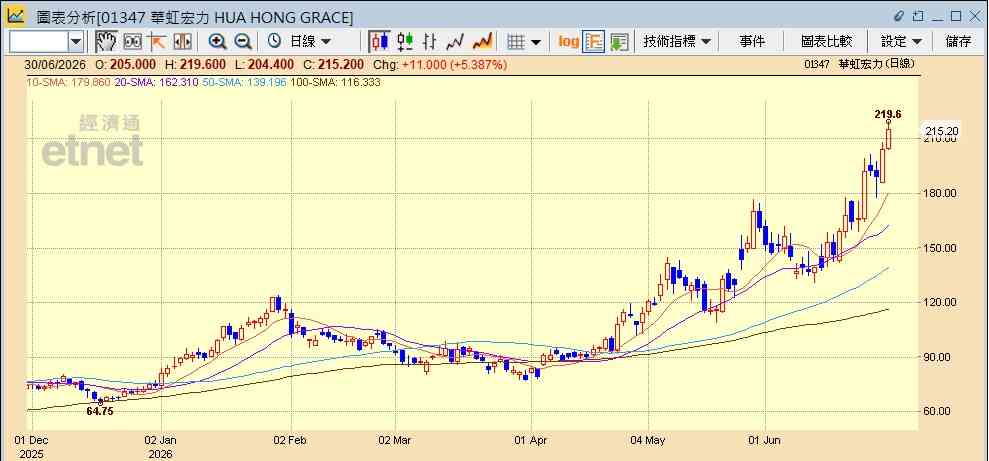Toggle the chart legend display button
Screen dimensions: 989x461
click(x=593, y=42)
